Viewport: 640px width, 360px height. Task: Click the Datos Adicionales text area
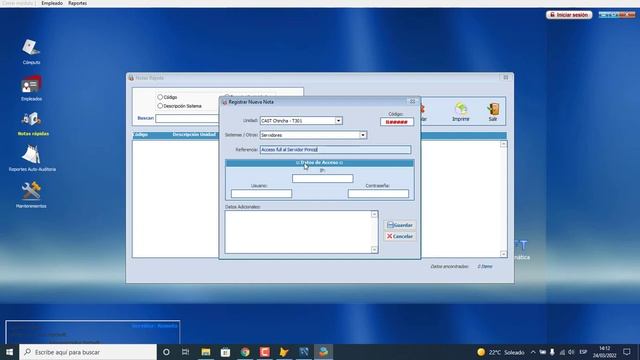[x=298, y=232]
